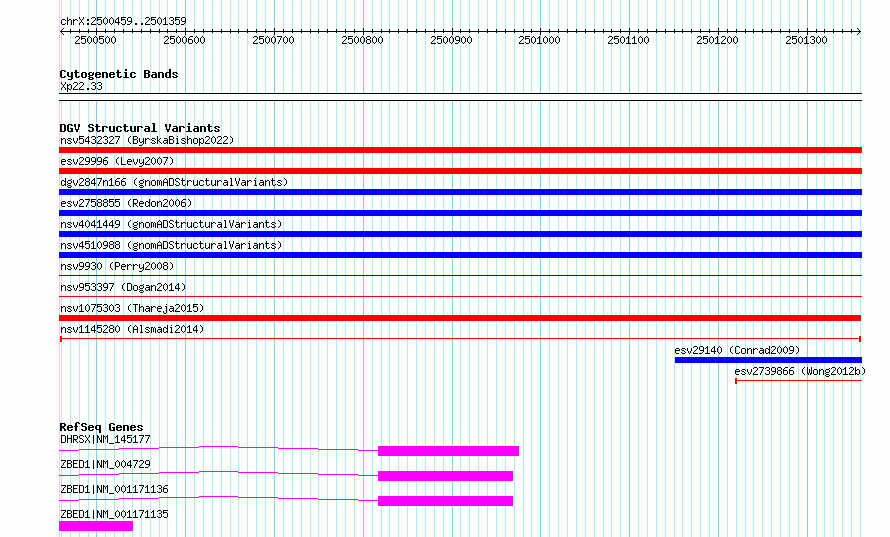The width and height of the screenshot is (890, 537).
Task: Open variant nsv1145280 (Alsmadi2014) label
Action: [132, 329]
